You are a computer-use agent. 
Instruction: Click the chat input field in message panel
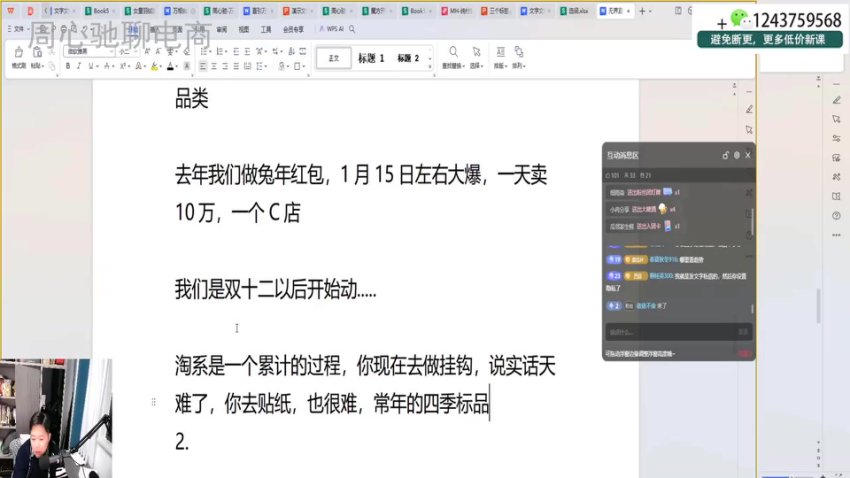point(665,331)
